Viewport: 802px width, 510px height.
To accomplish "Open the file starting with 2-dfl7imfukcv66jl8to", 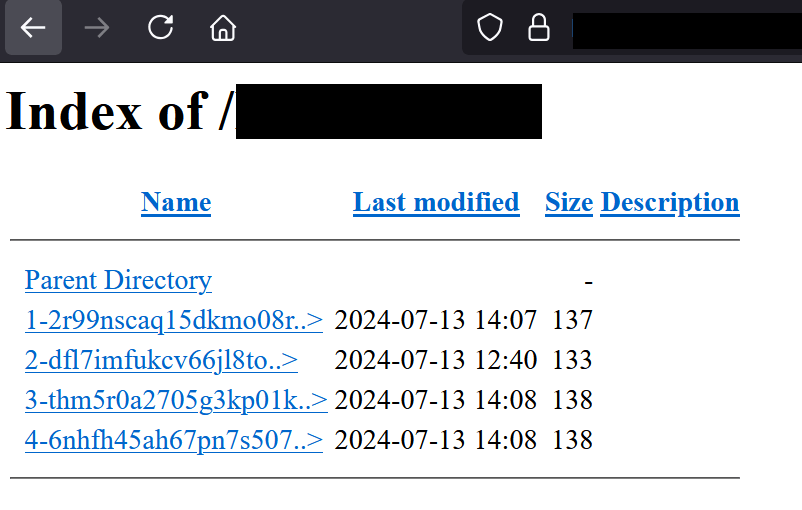I will tap(161, 360).
